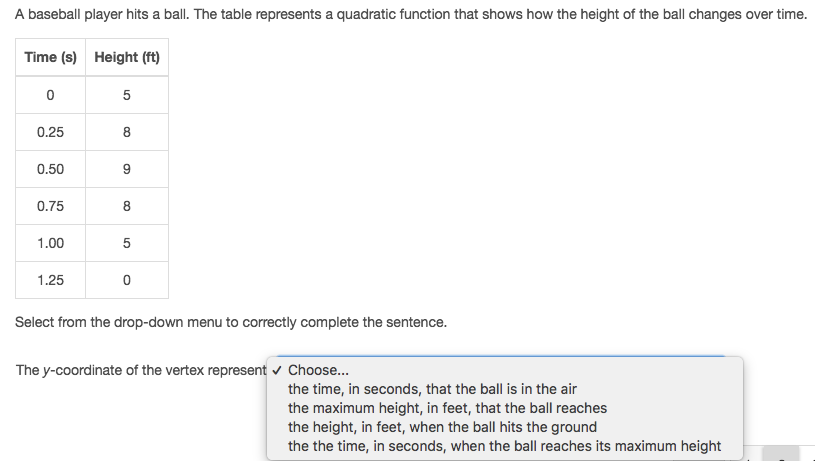Select the "Choose..." placeholder option
The height and width of the screenshot is (461, 815).
505,370
